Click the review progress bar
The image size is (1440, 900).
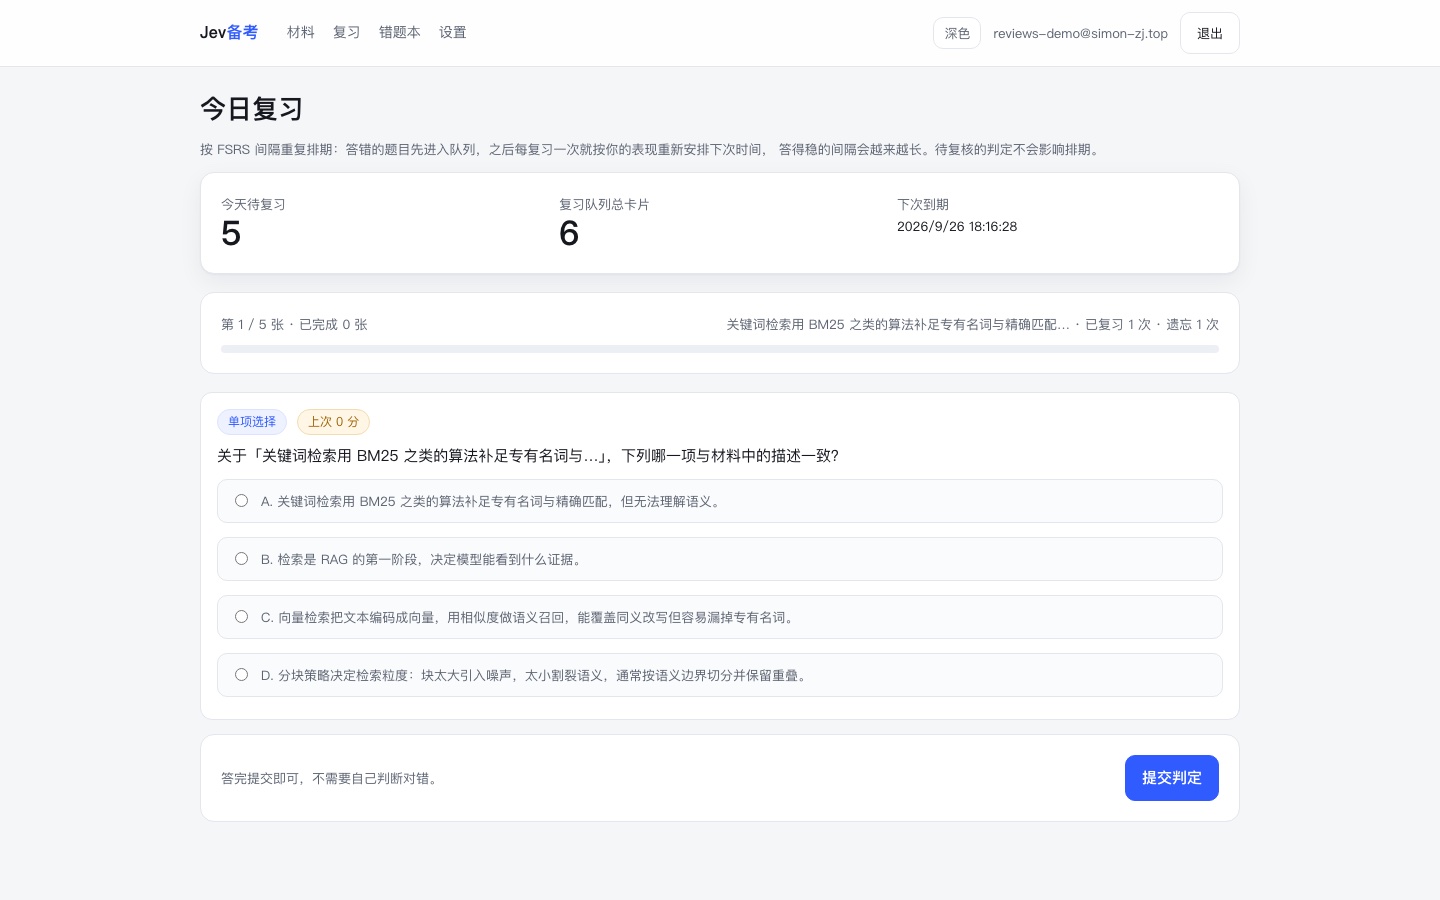pos(720,349)
